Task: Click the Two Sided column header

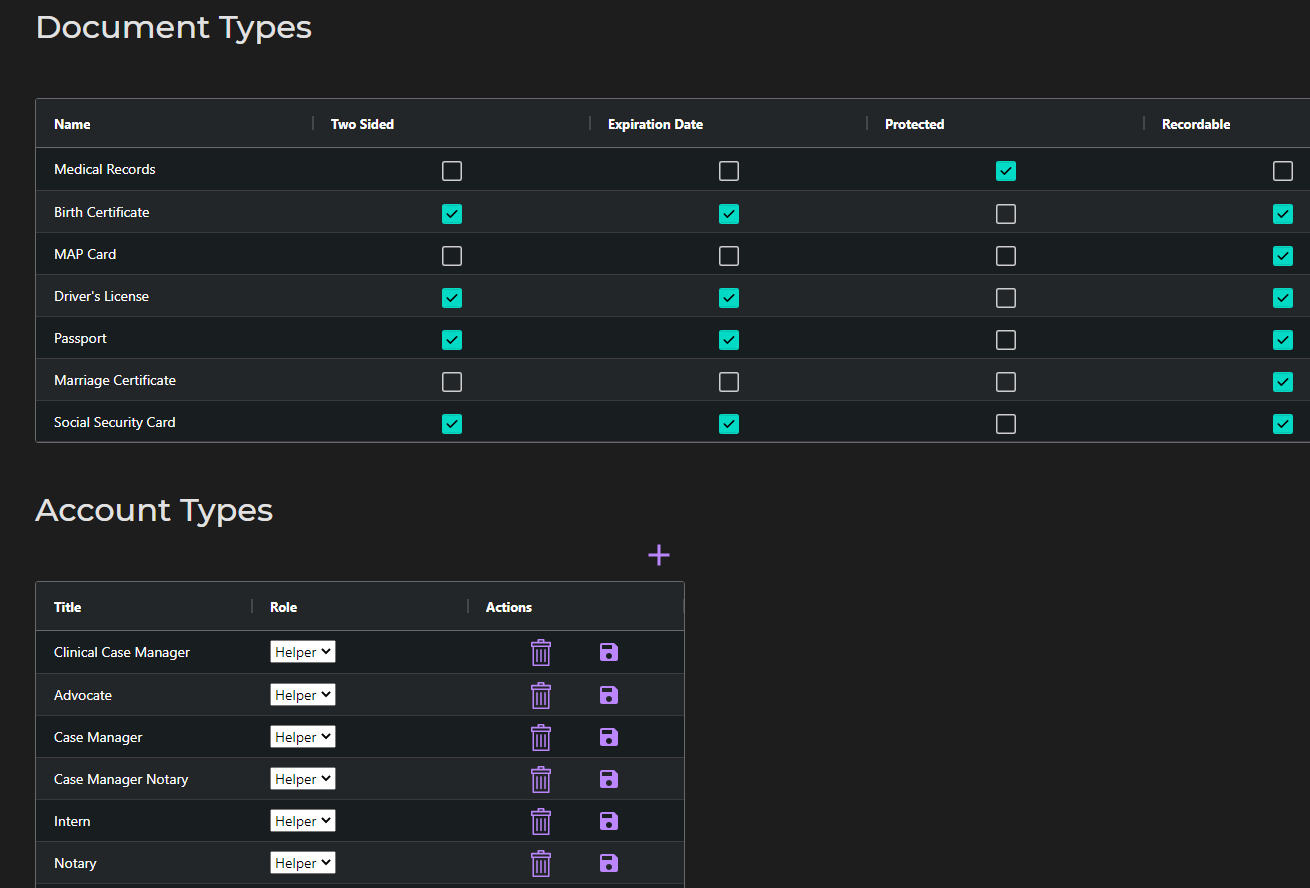Action: click(x=362, y=124)
